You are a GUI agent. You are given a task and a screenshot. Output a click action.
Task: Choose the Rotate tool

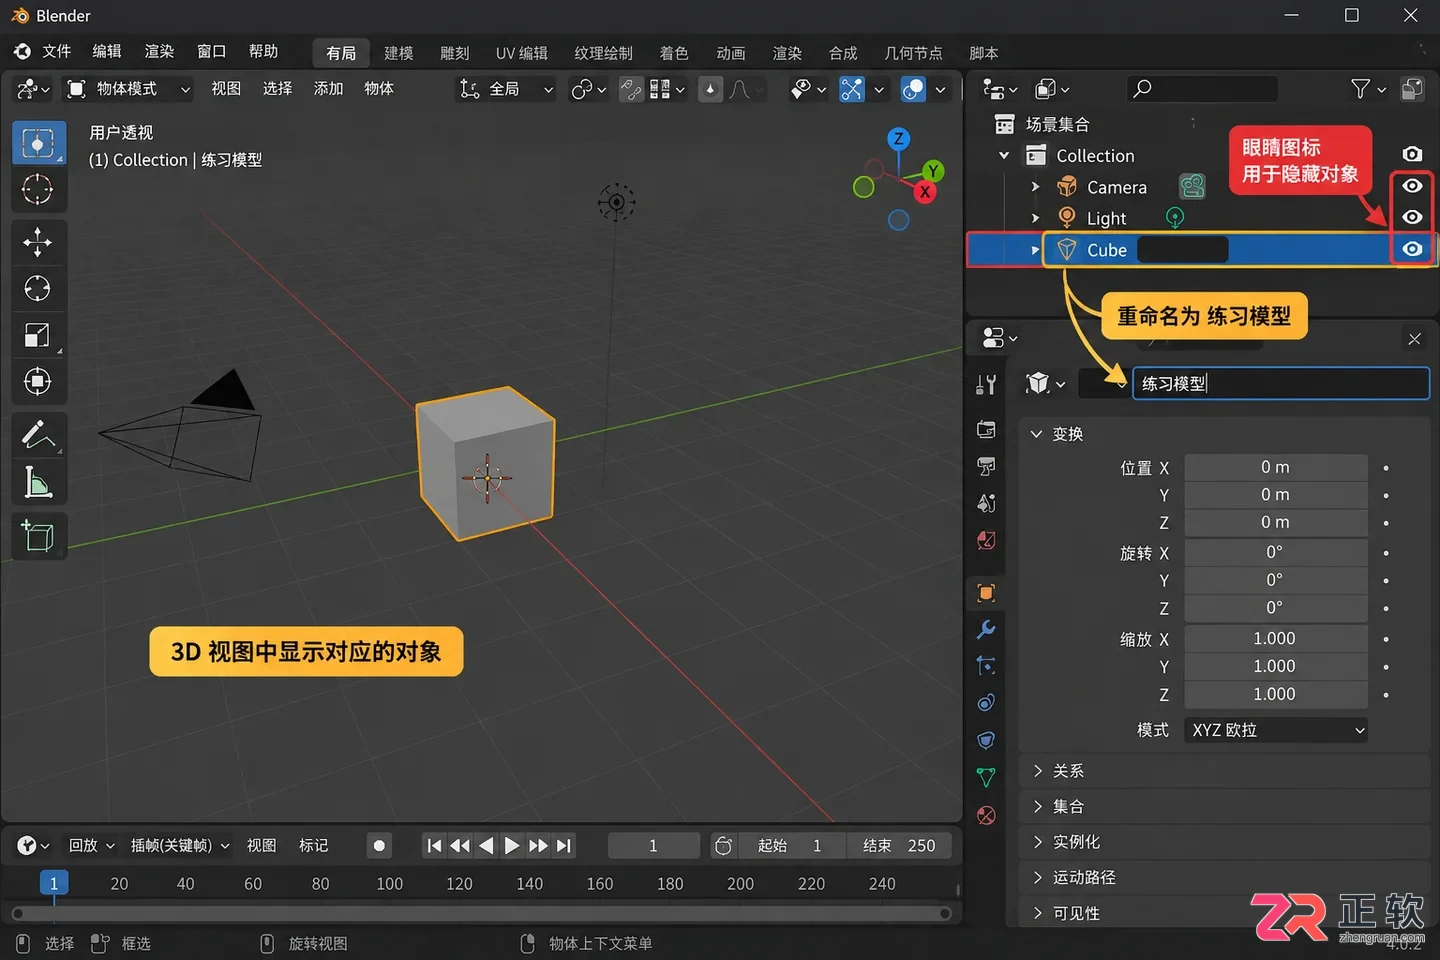[38, 289]
